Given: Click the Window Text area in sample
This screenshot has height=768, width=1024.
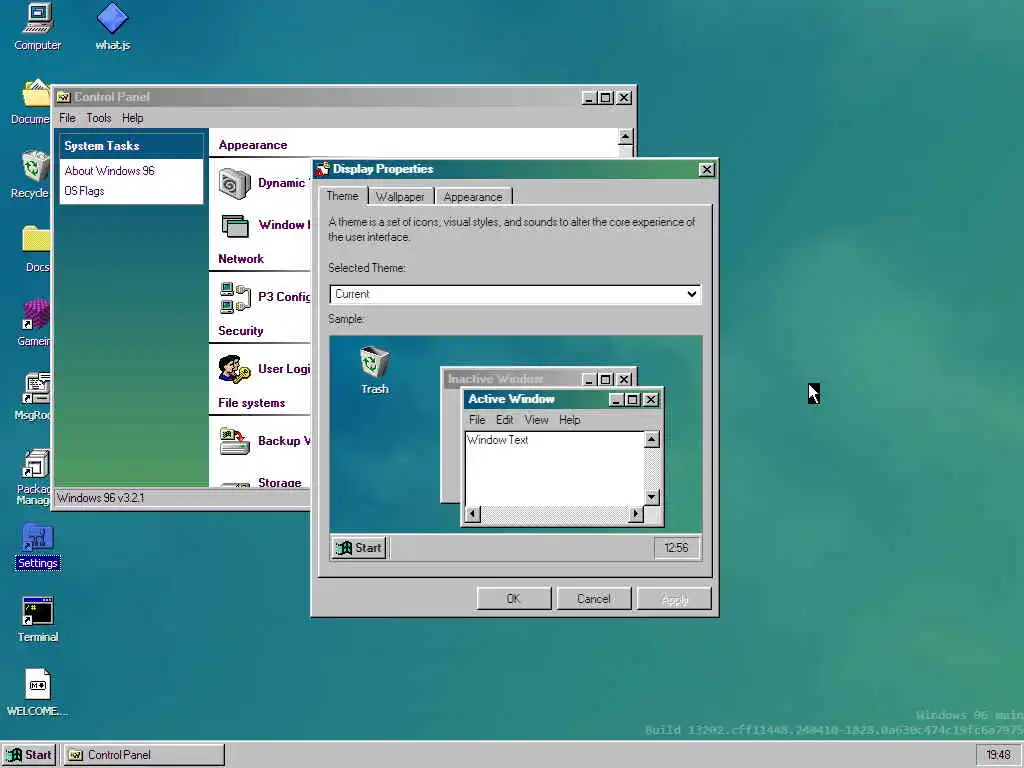Looking at the screenshot, I should pyautogui.click(x=554, y=468).
